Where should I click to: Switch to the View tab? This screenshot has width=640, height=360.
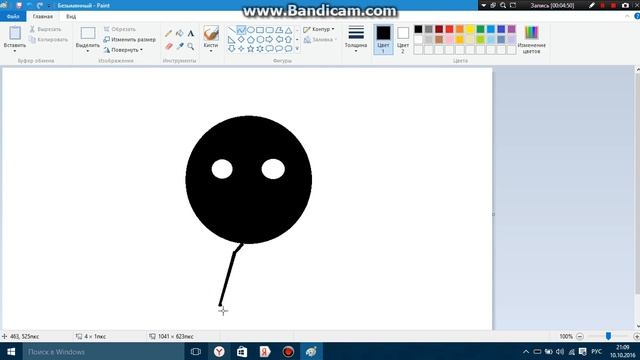pos(71,16)
